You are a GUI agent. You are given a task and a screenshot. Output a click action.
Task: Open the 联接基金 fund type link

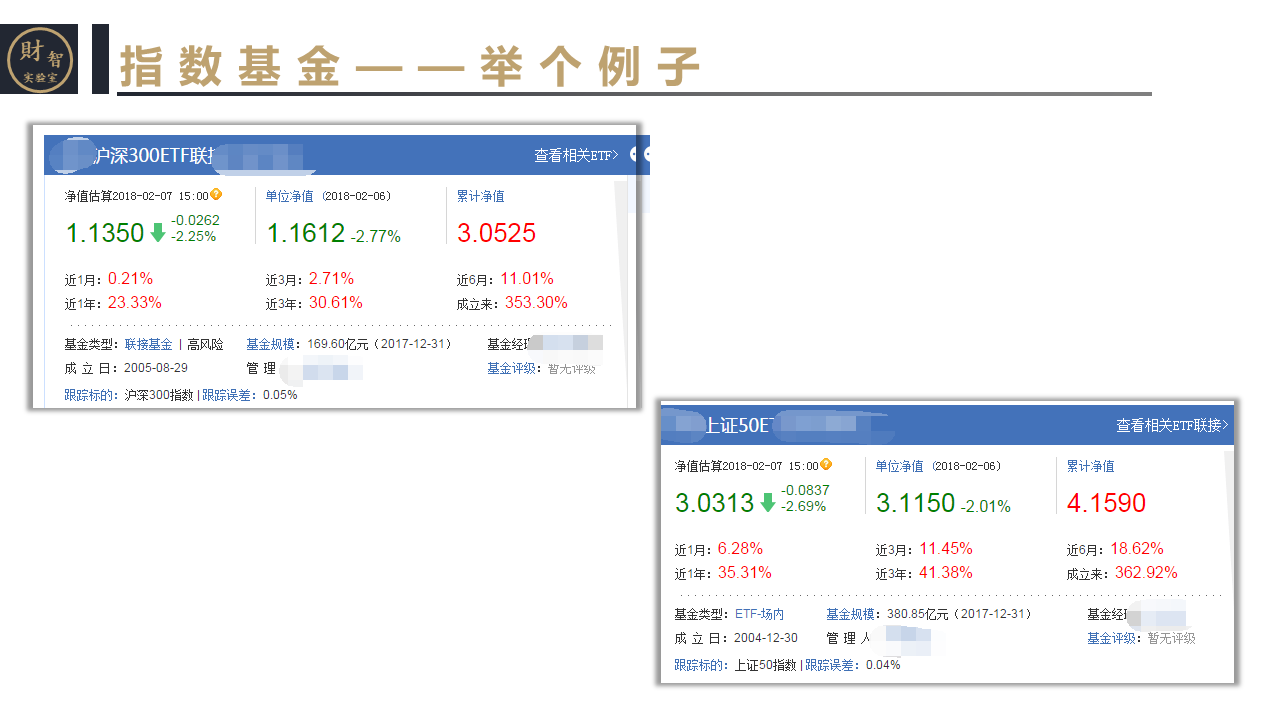(148, 344)
